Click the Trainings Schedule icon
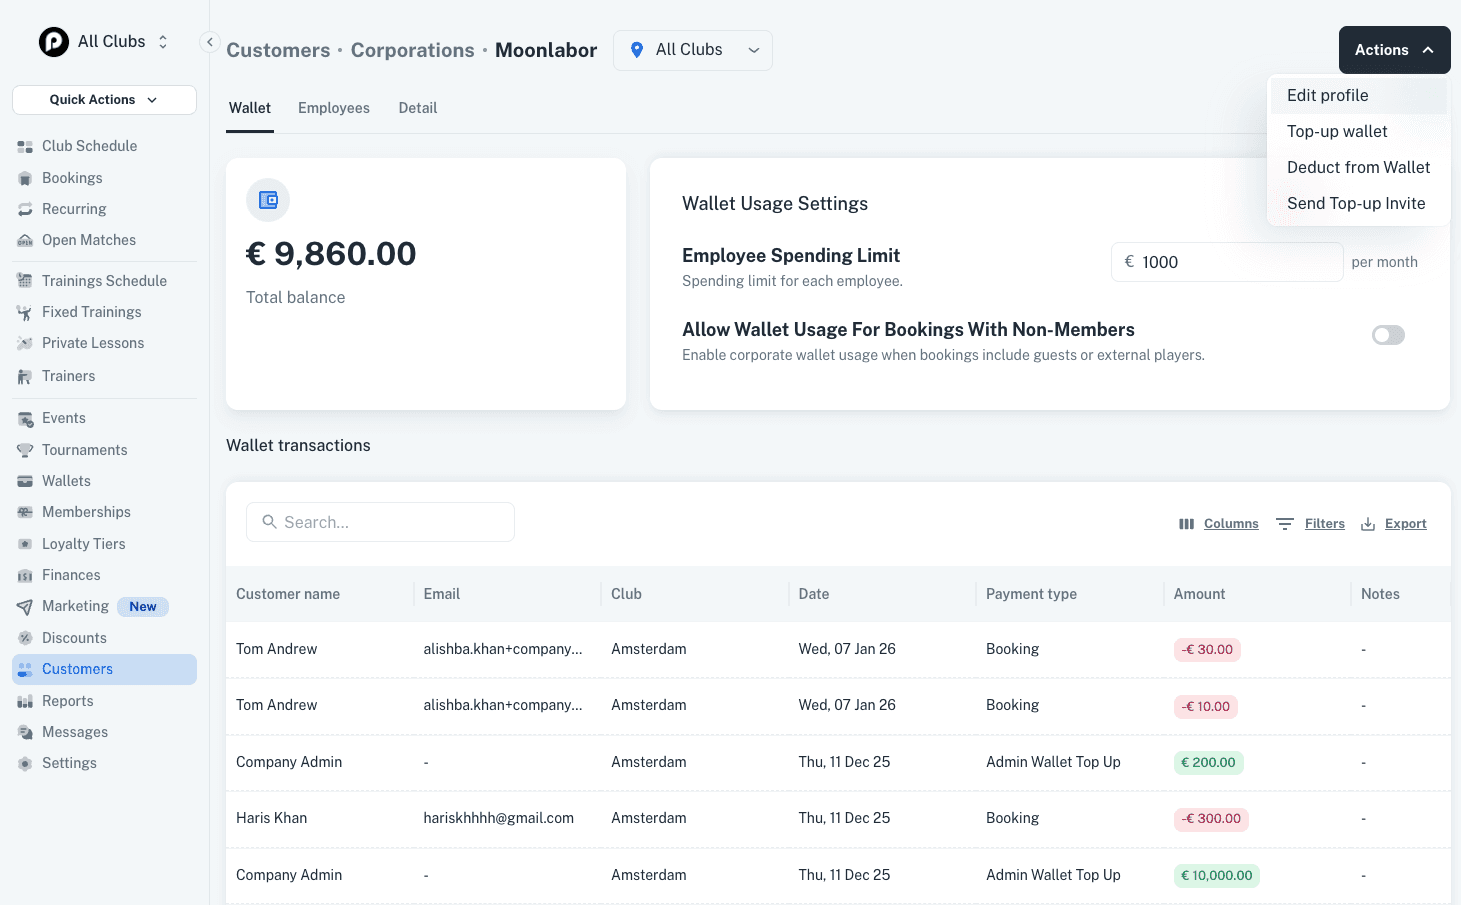This screenshot has height=905, width=1461. coord(25,281)
